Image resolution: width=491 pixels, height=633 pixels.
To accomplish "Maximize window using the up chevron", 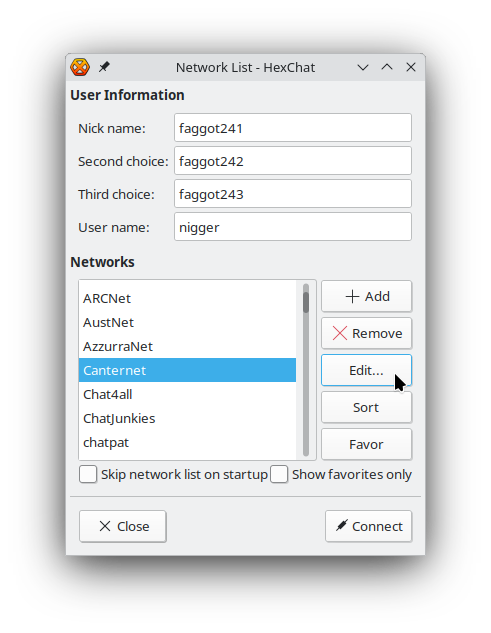I will pos(387,67).
